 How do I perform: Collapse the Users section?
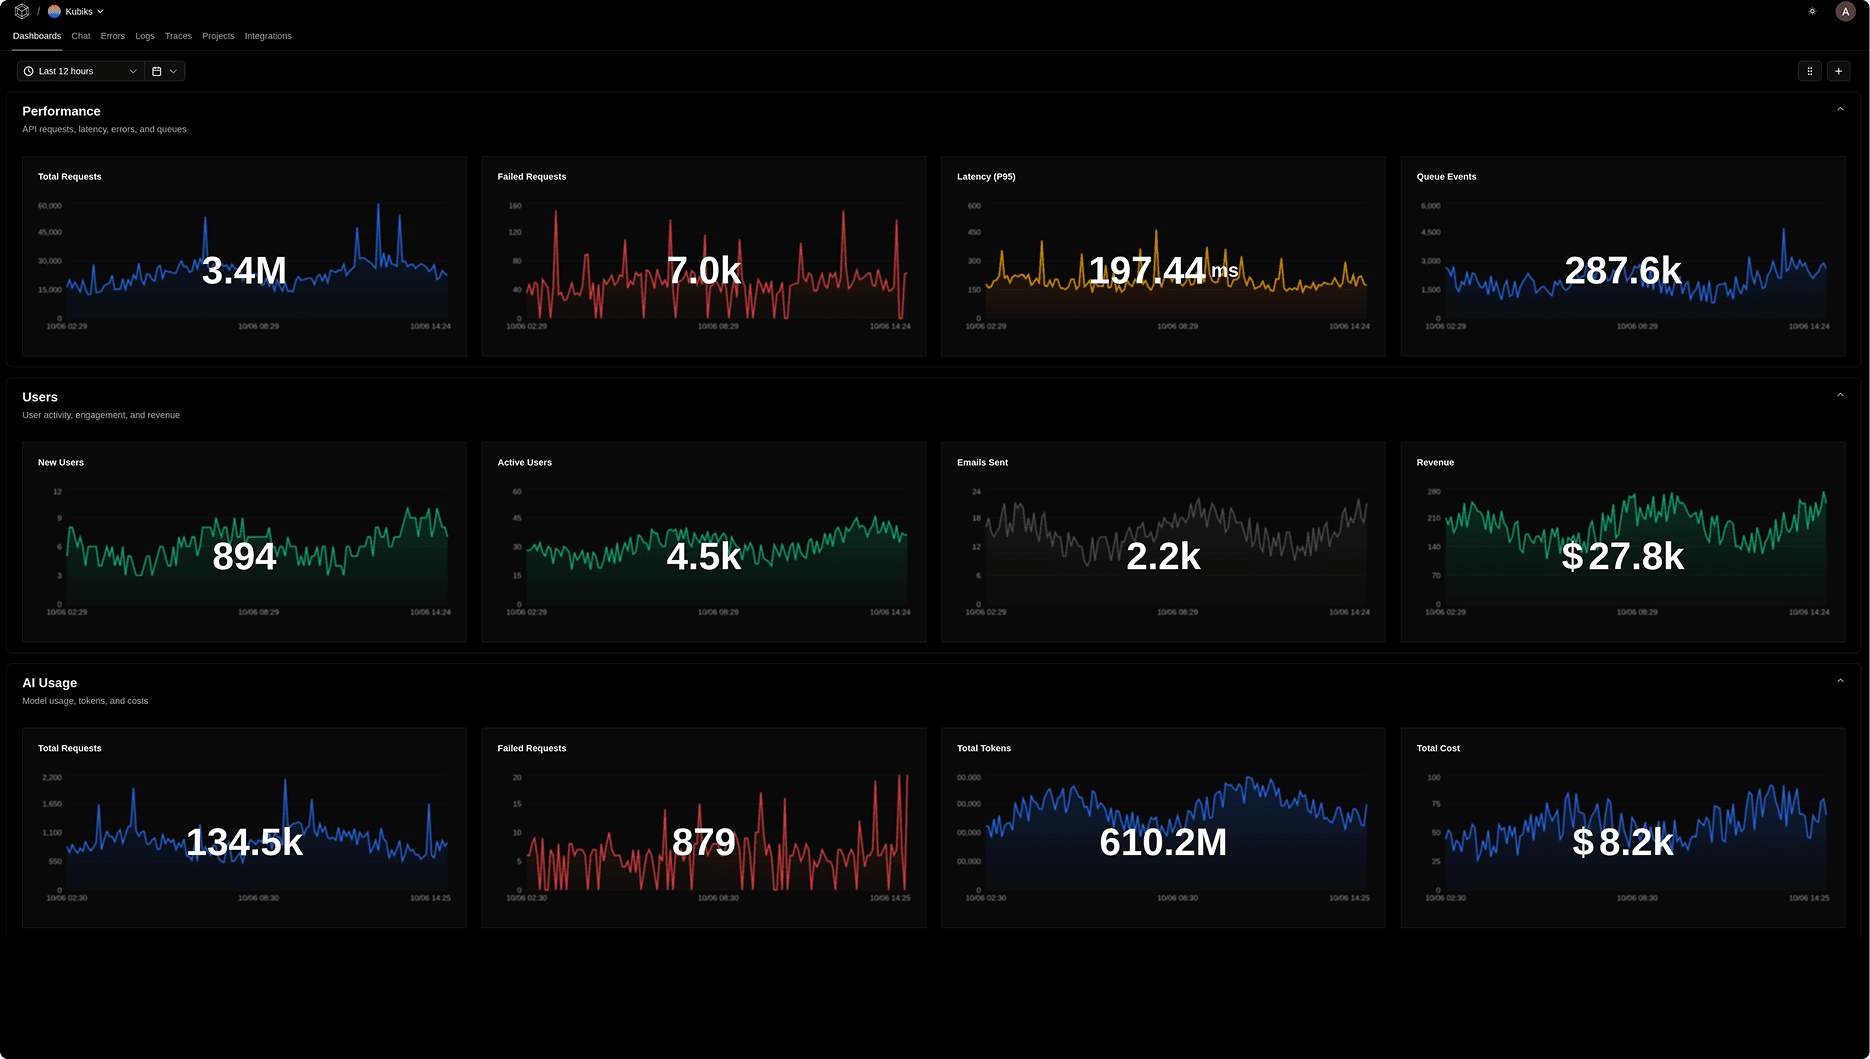pyautogui.click(x=1840, y=396)
